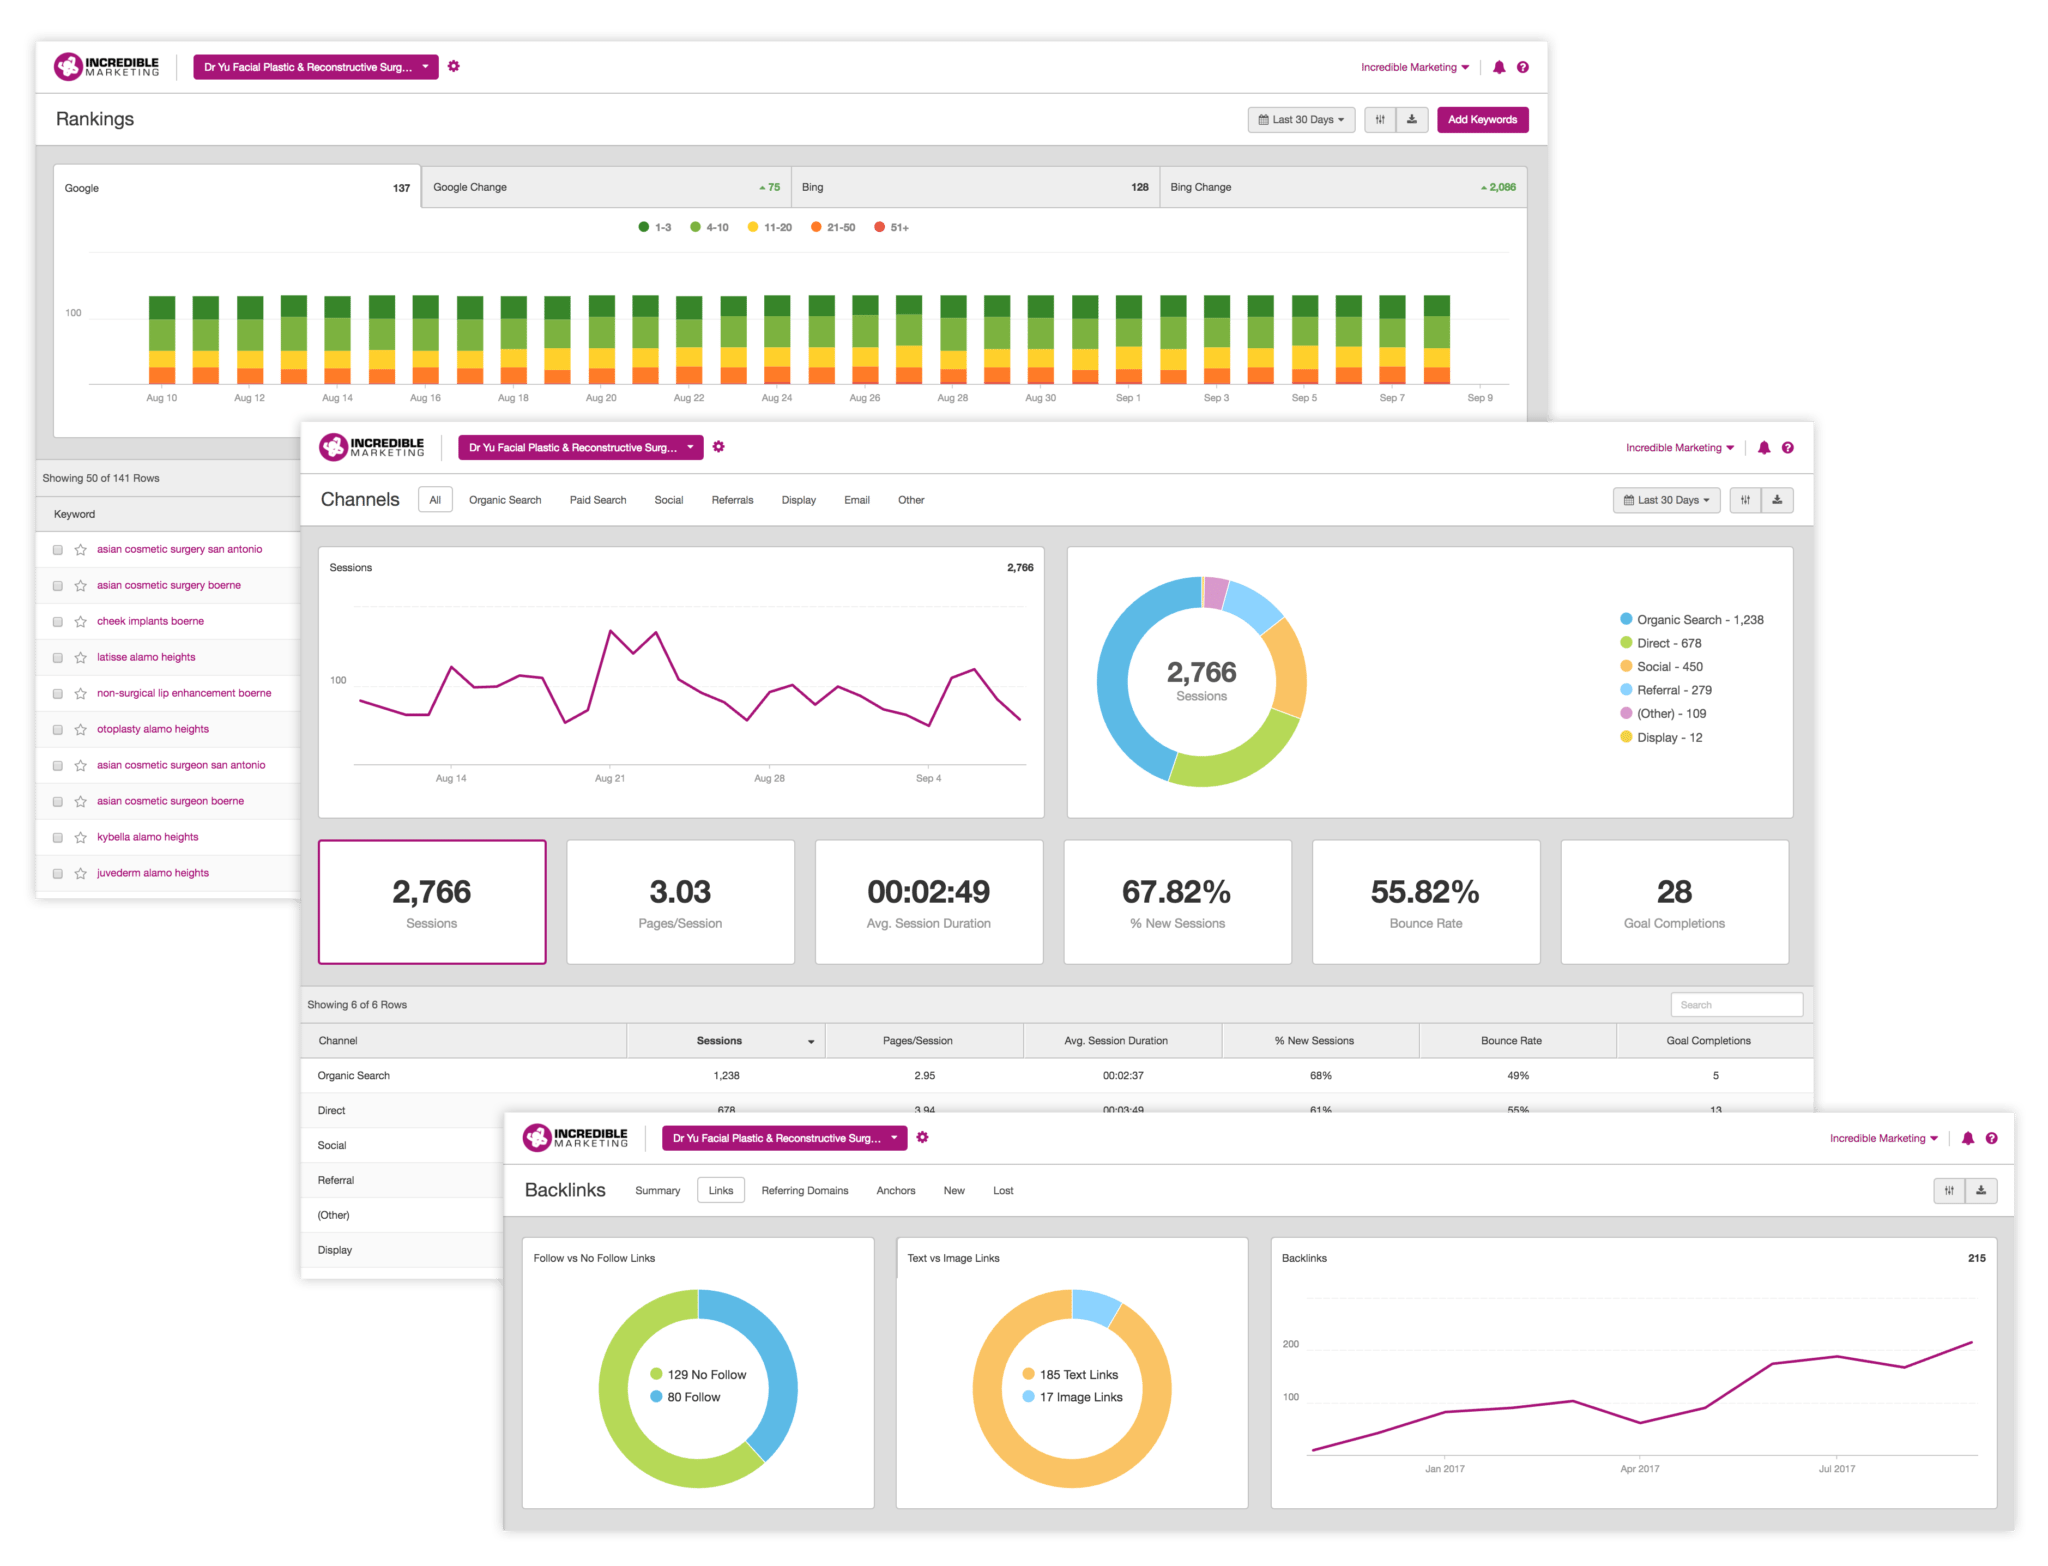Select Organic Search tab in Channels
This screenshot has height=1566, width=2048.
(505, 500)
